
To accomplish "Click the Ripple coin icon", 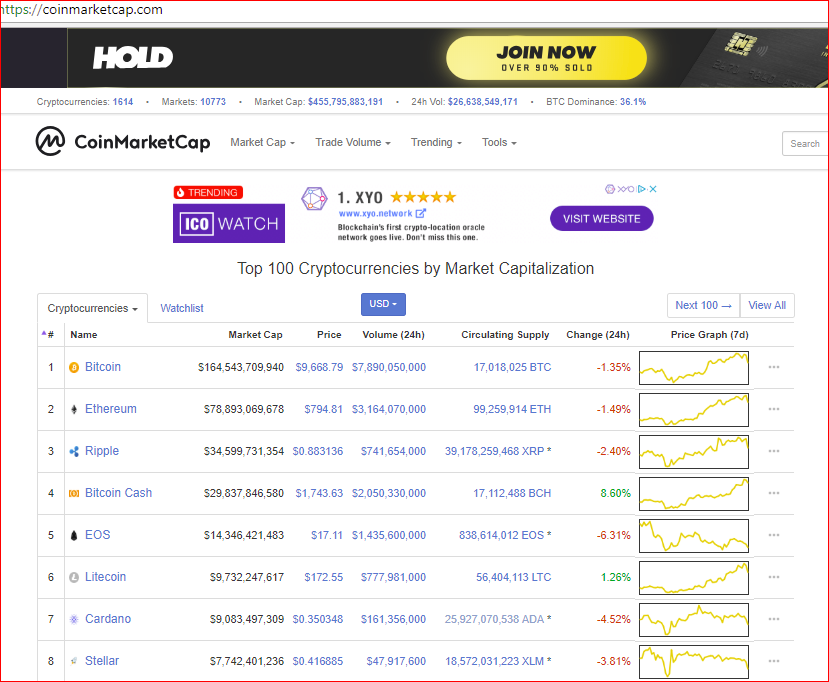I will point(74,451).
